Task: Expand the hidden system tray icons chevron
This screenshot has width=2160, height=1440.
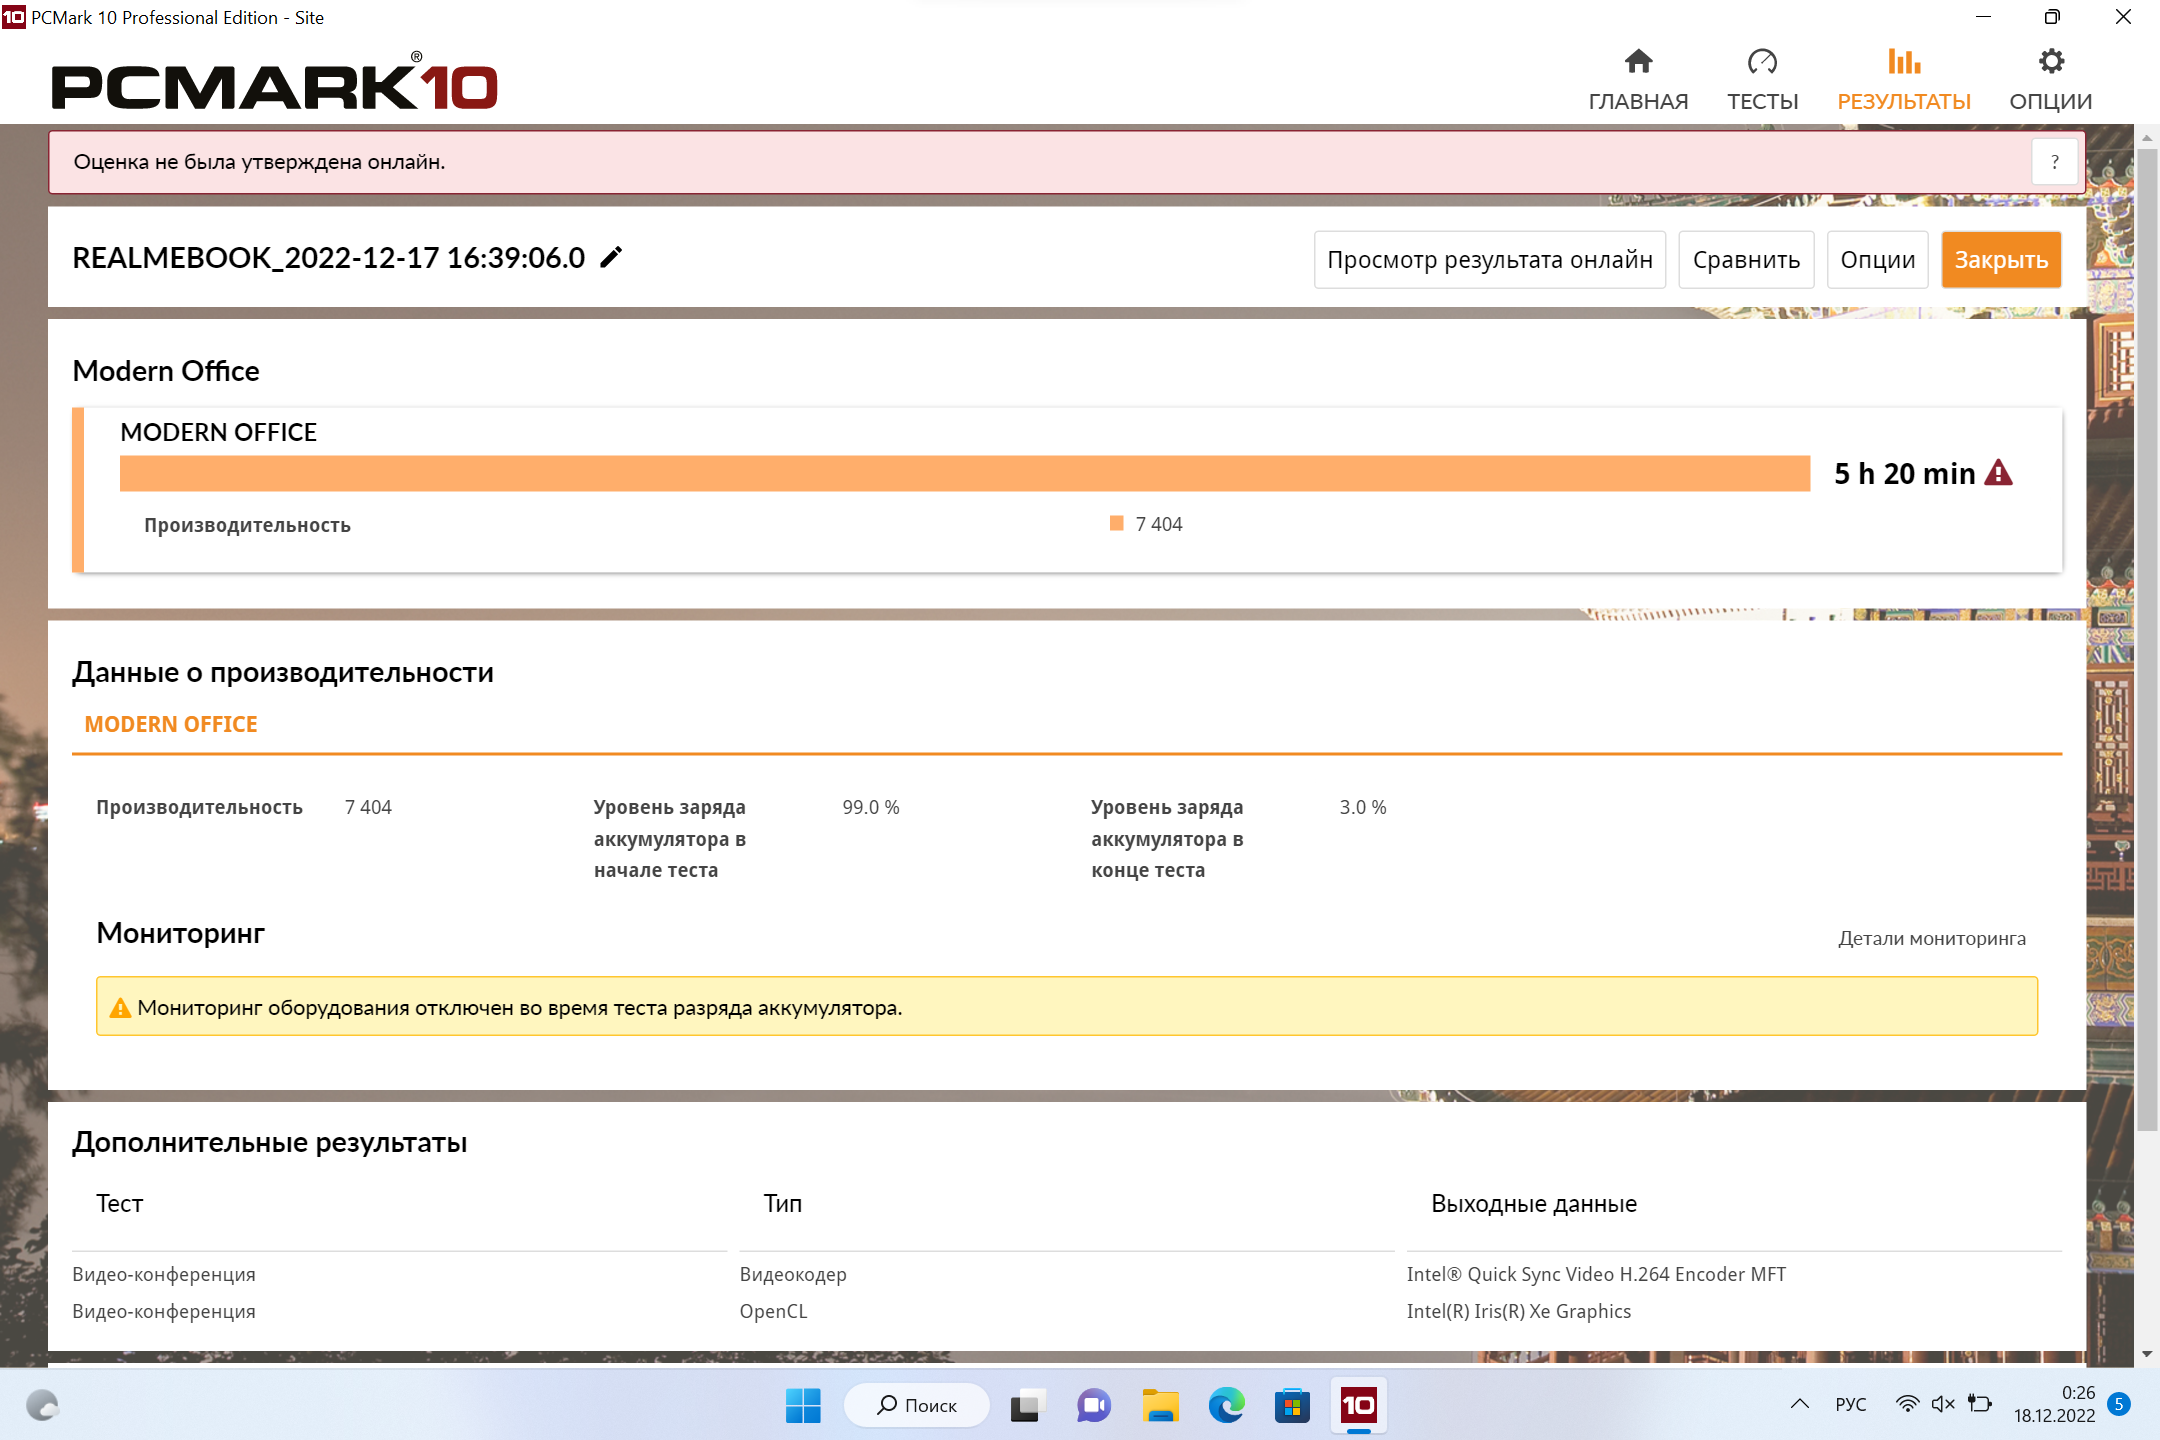Action: [x=1800, y=1404]
